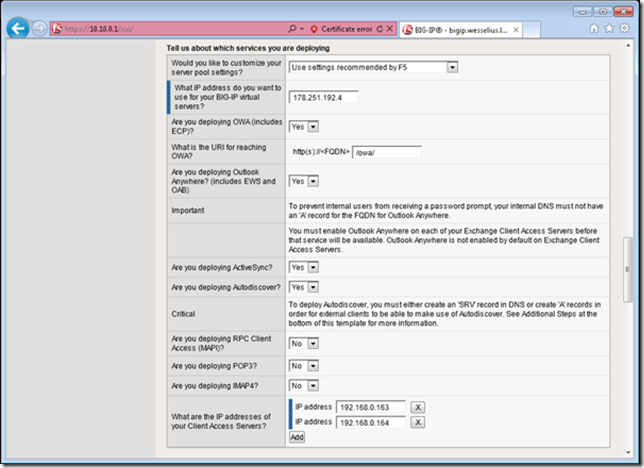Open the browser Home icon
Screen dimensions: 644x468
[592, 30]
